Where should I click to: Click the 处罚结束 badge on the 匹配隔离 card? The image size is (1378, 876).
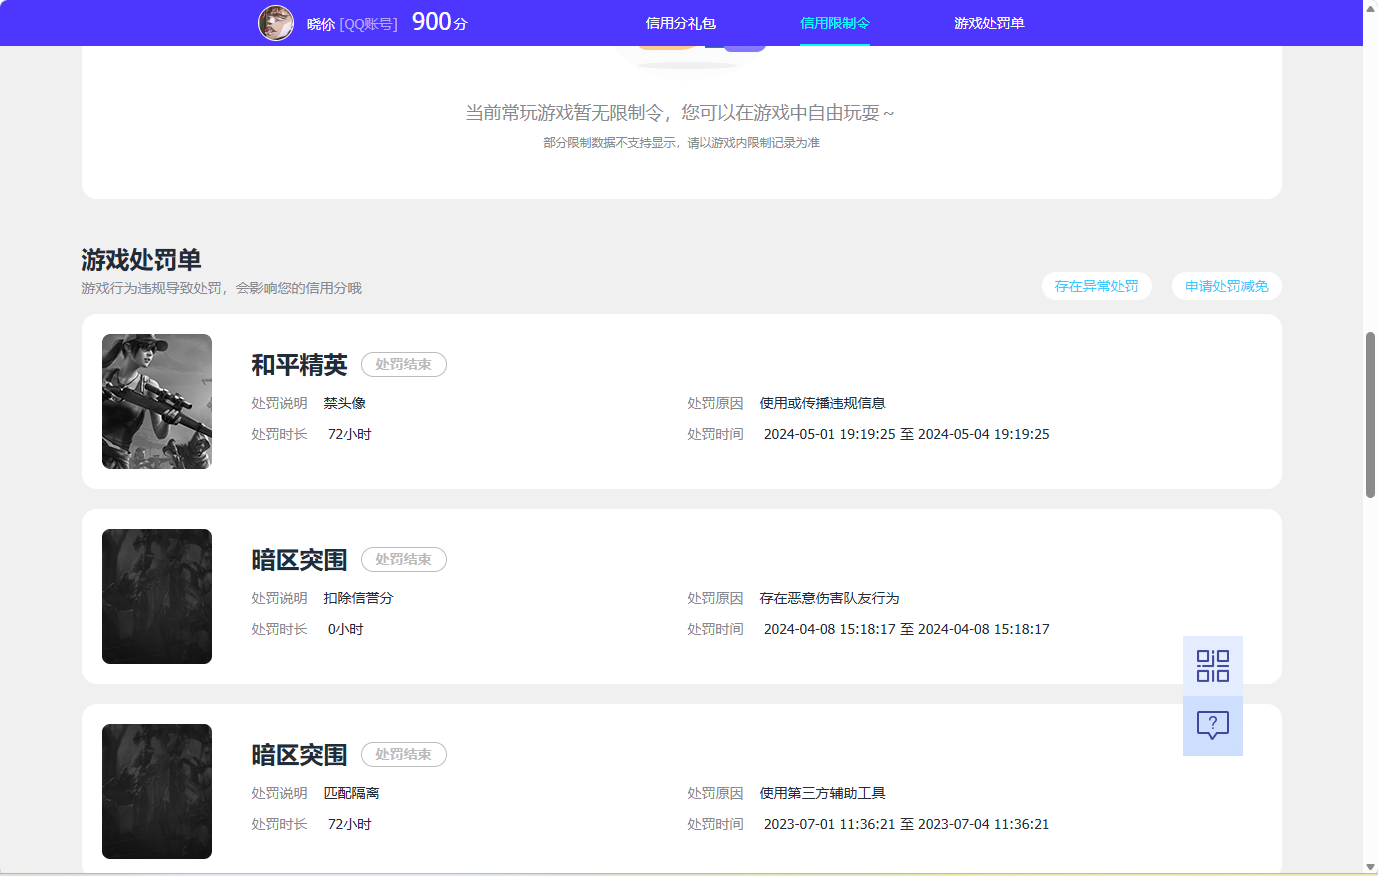pos(404,755)
